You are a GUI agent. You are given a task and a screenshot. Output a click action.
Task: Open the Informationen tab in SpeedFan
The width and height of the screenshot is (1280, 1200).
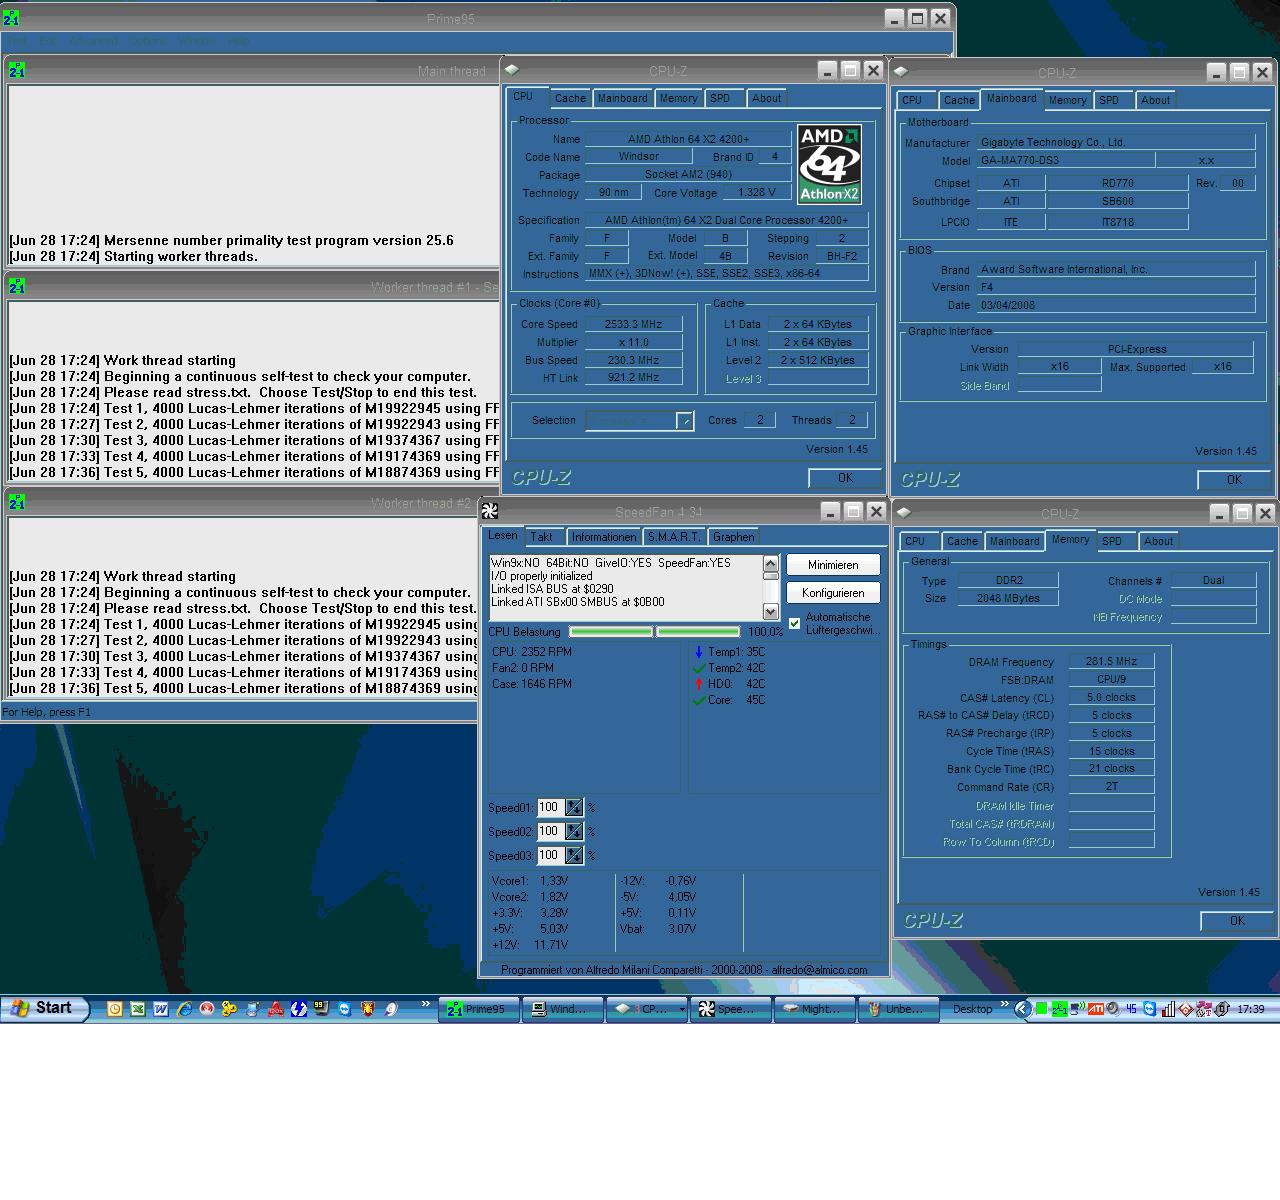point(604,537)
